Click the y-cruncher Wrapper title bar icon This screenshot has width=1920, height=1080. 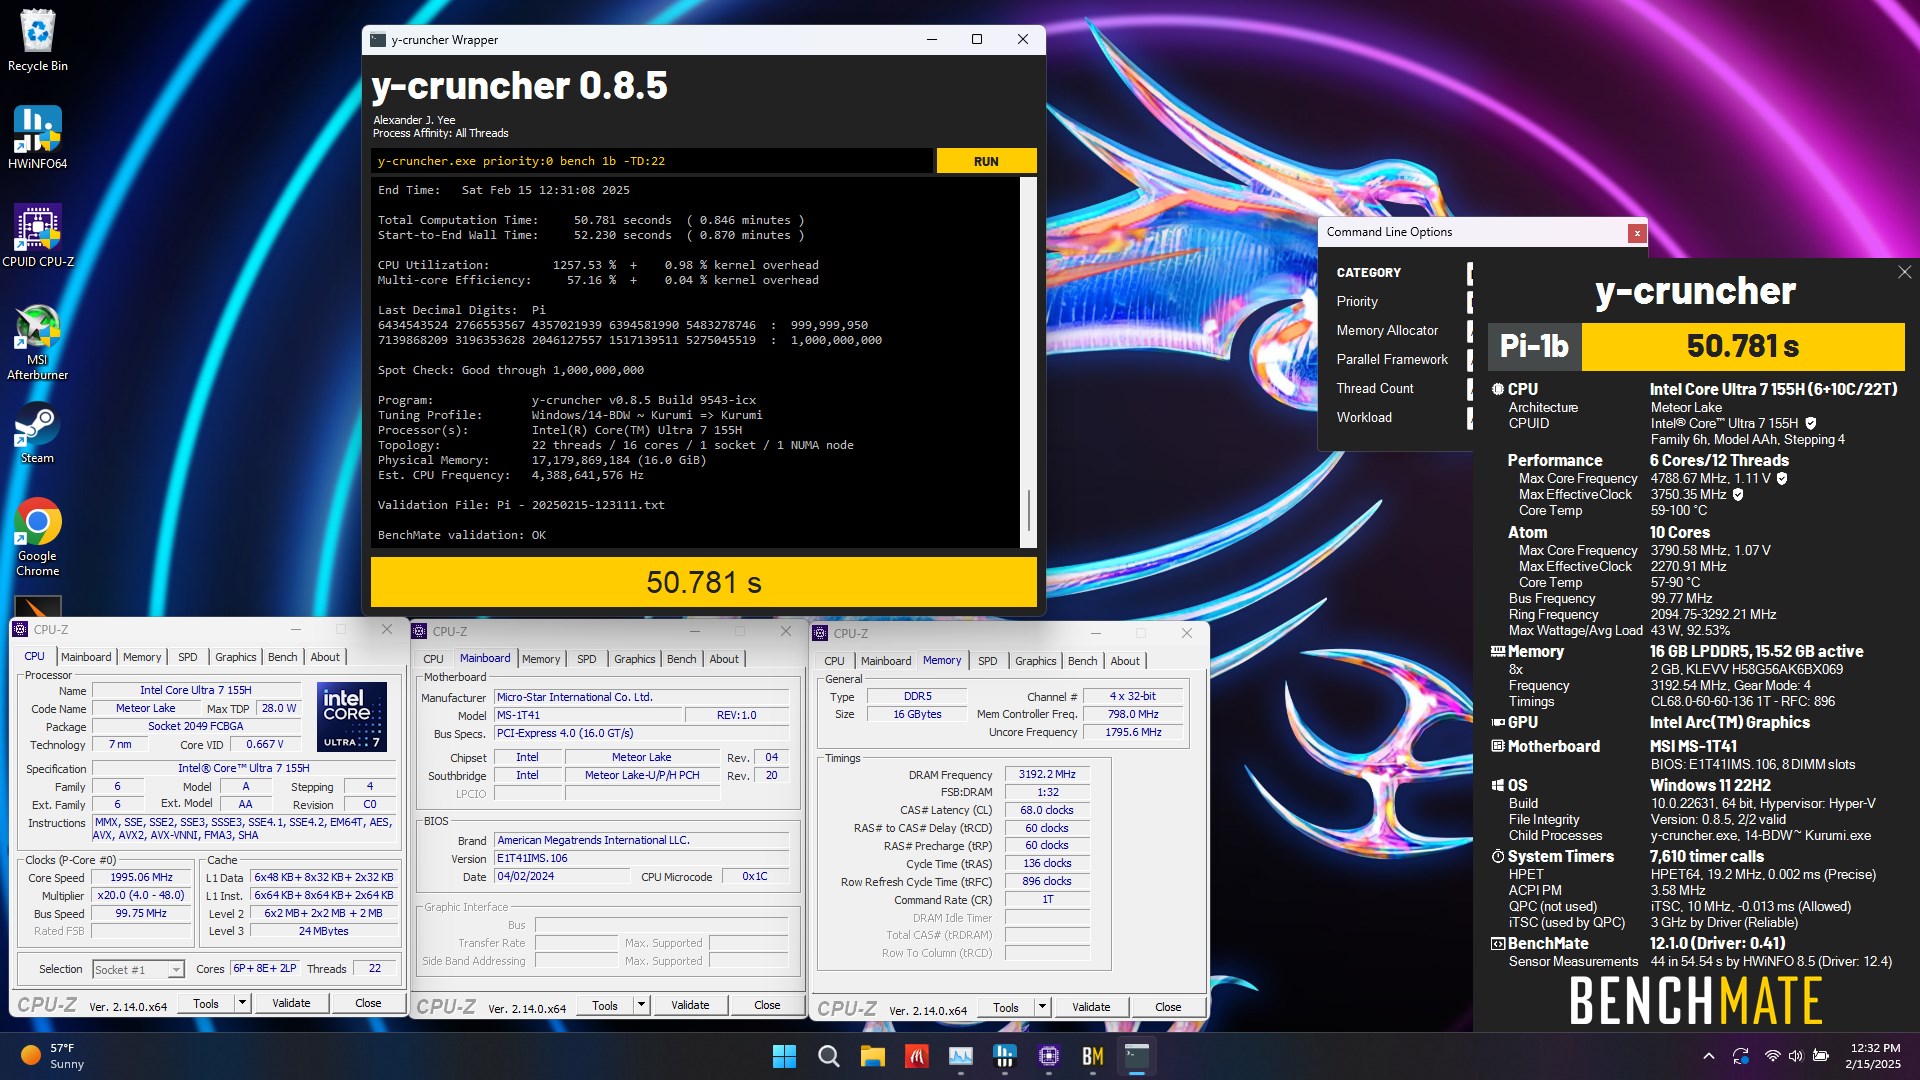378,40
